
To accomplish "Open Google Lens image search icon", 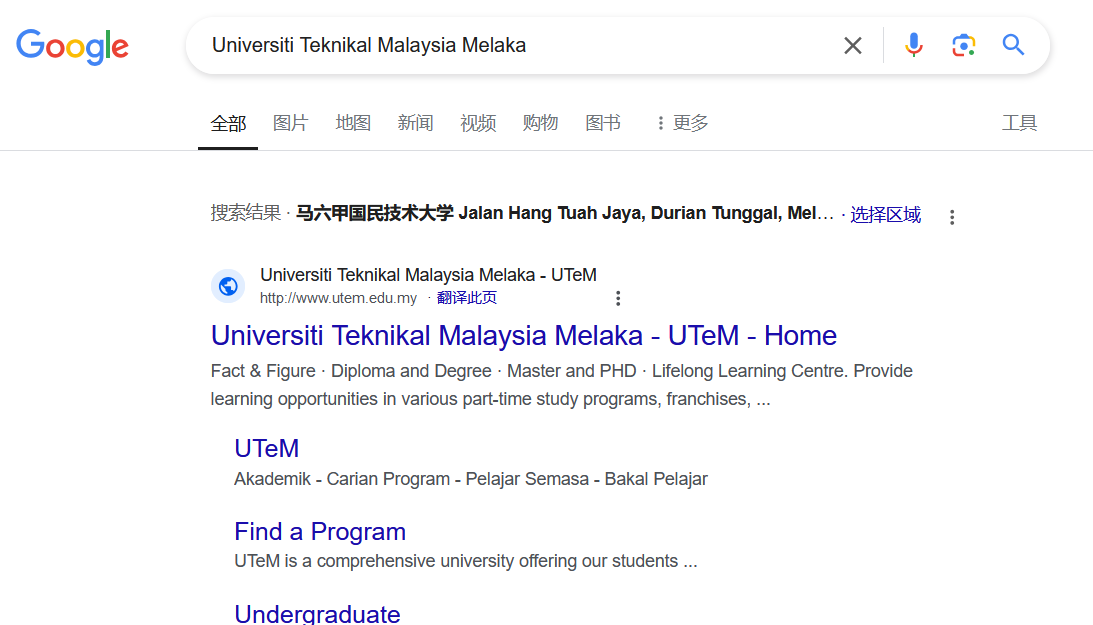I will point(963,45).
